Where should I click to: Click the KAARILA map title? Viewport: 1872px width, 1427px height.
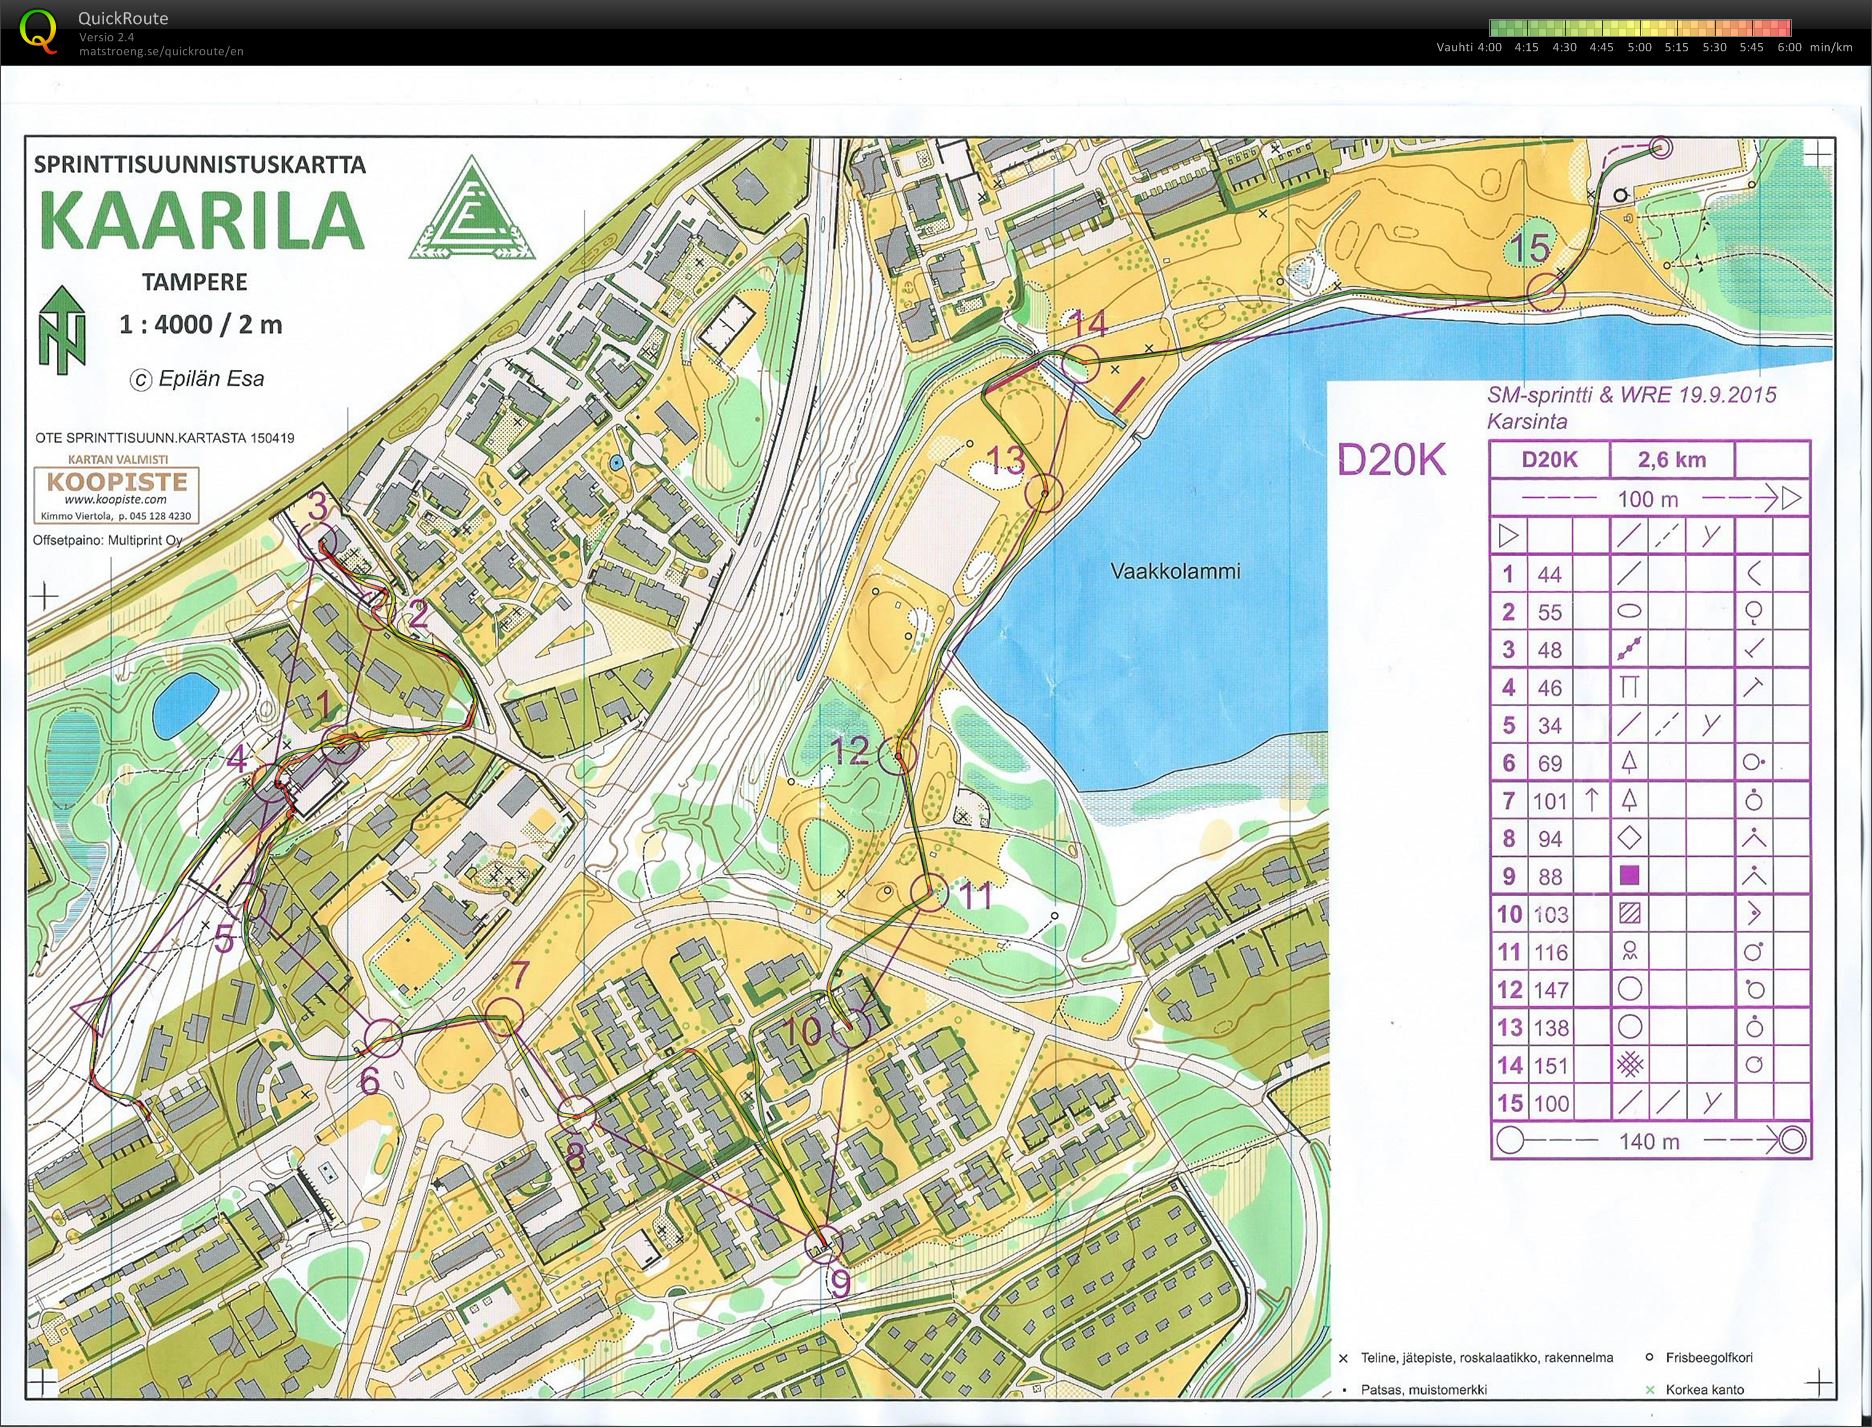tap(201, 220)
